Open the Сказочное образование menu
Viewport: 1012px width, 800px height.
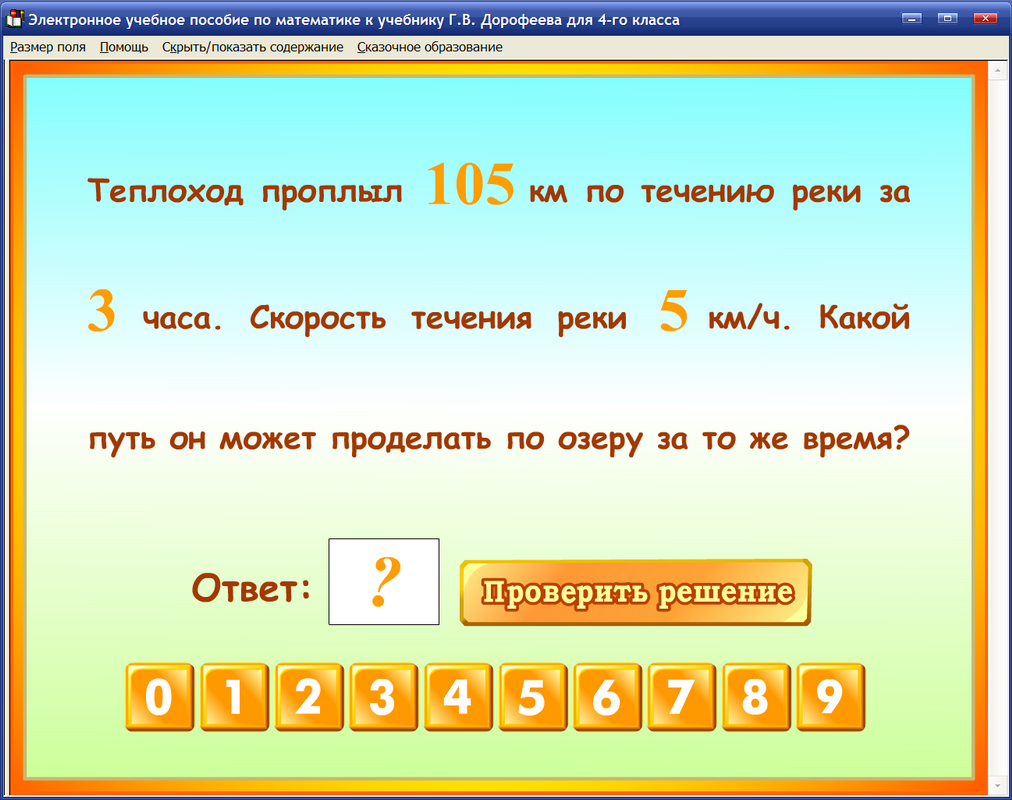[430, 46]
